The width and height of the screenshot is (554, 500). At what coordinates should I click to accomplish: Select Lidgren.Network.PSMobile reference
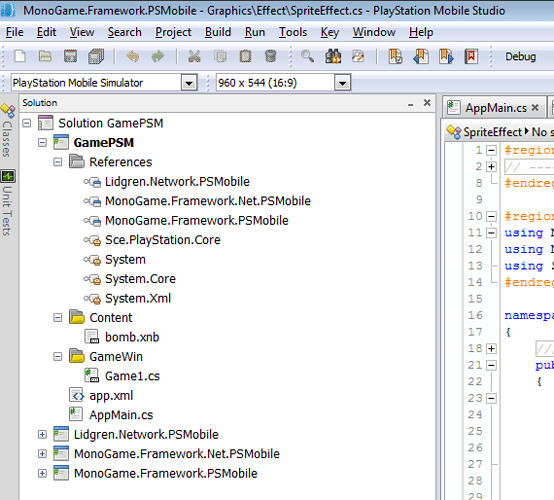(x=177, y=182)
